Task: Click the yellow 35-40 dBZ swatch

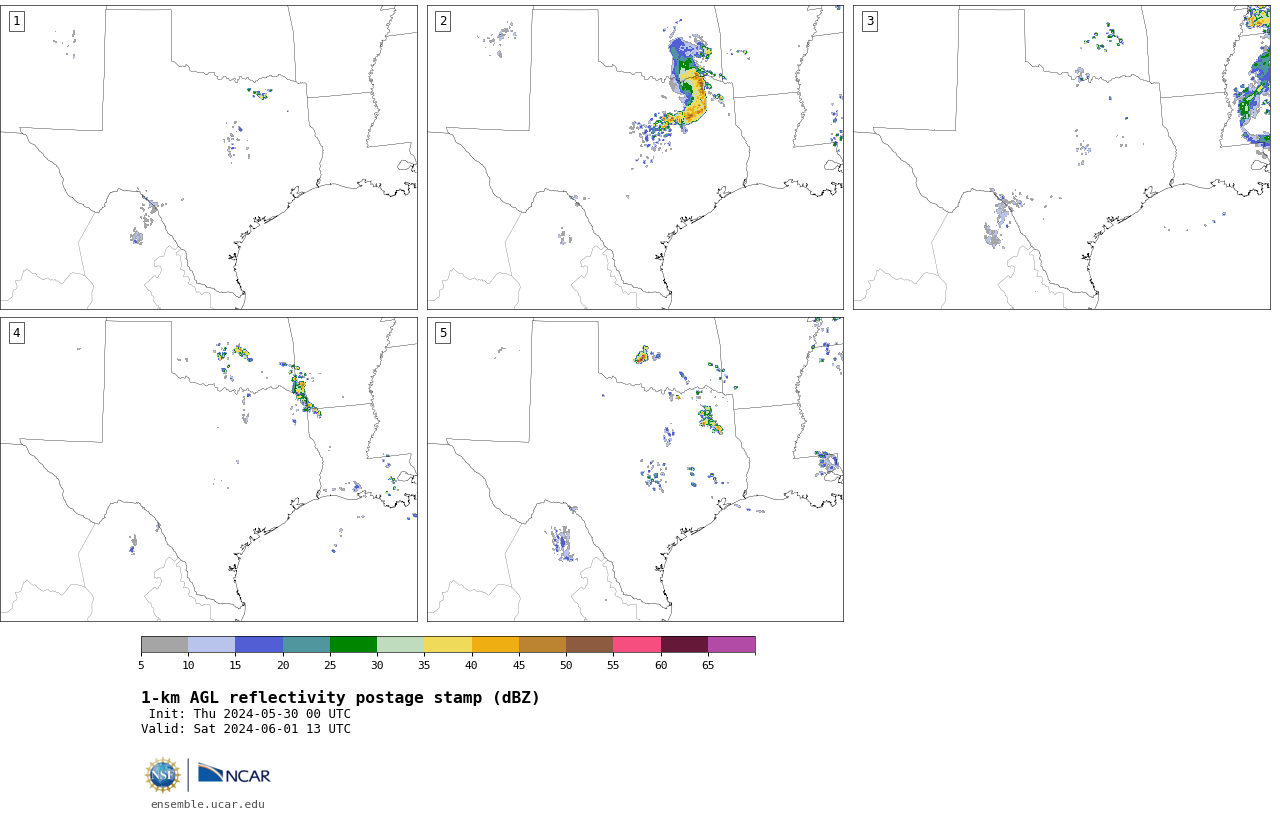Action: 448,644
